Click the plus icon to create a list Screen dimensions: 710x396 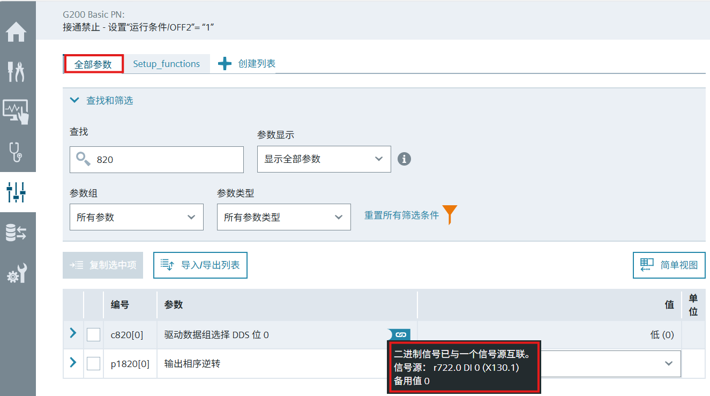(225, 63)
